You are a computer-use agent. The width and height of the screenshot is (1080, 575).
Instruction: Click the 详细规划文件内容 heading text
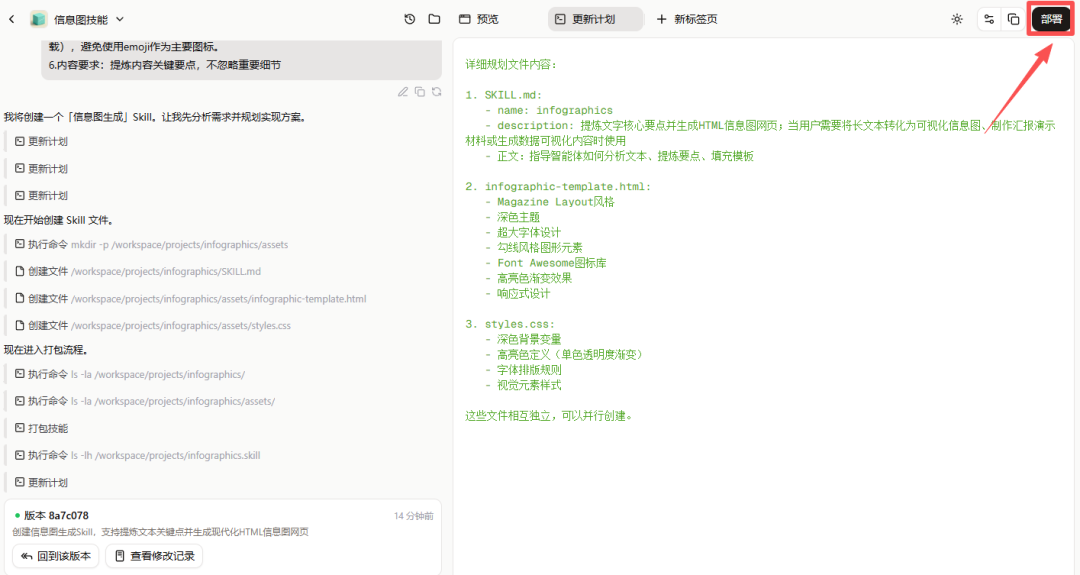tap(511, 65)
